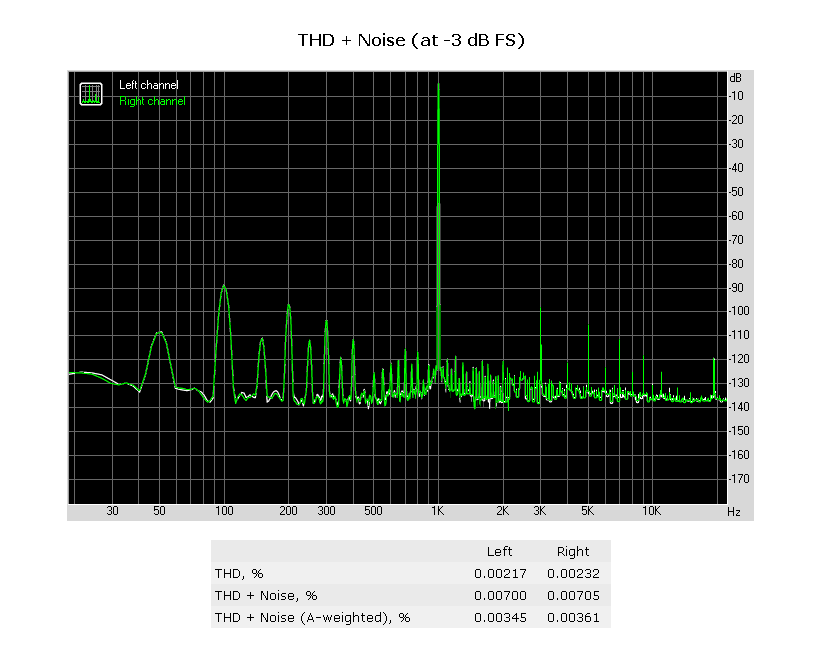
Task: Click the -140 dB axis label
Action: 739,407
